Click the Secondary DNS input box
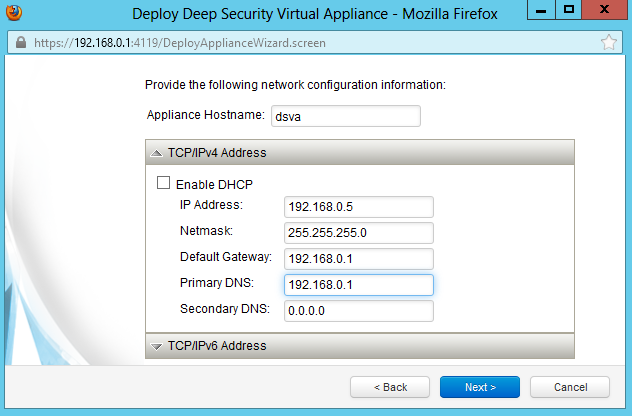Screen dimensions: 632x416 [x=359, y=310]
